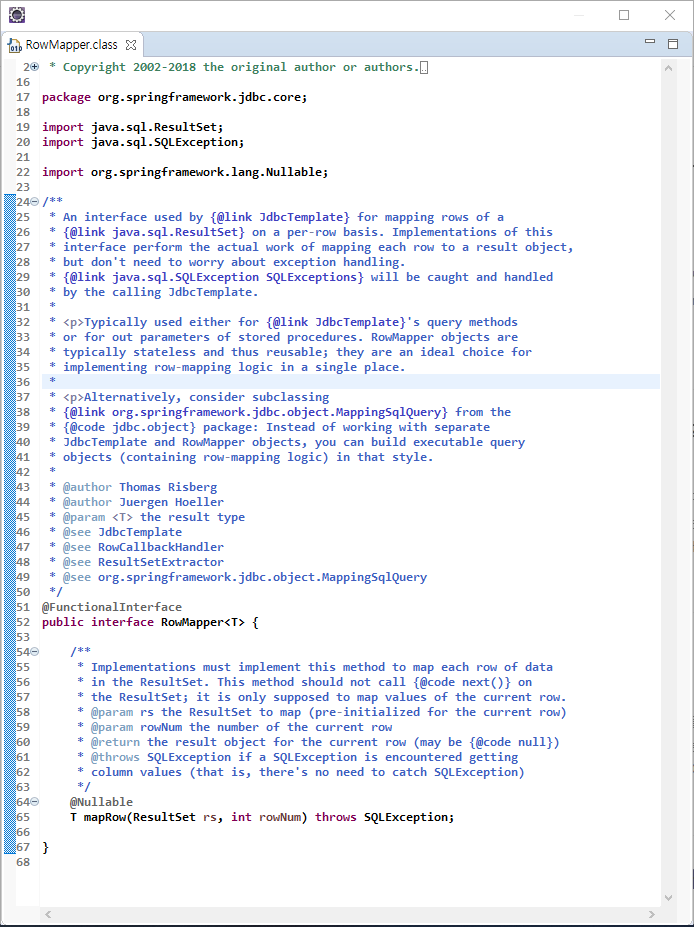This screenshot has width=694, height=927.
Task: Click 'throws' keyword on line 65
Action: [x=336, y=817]
